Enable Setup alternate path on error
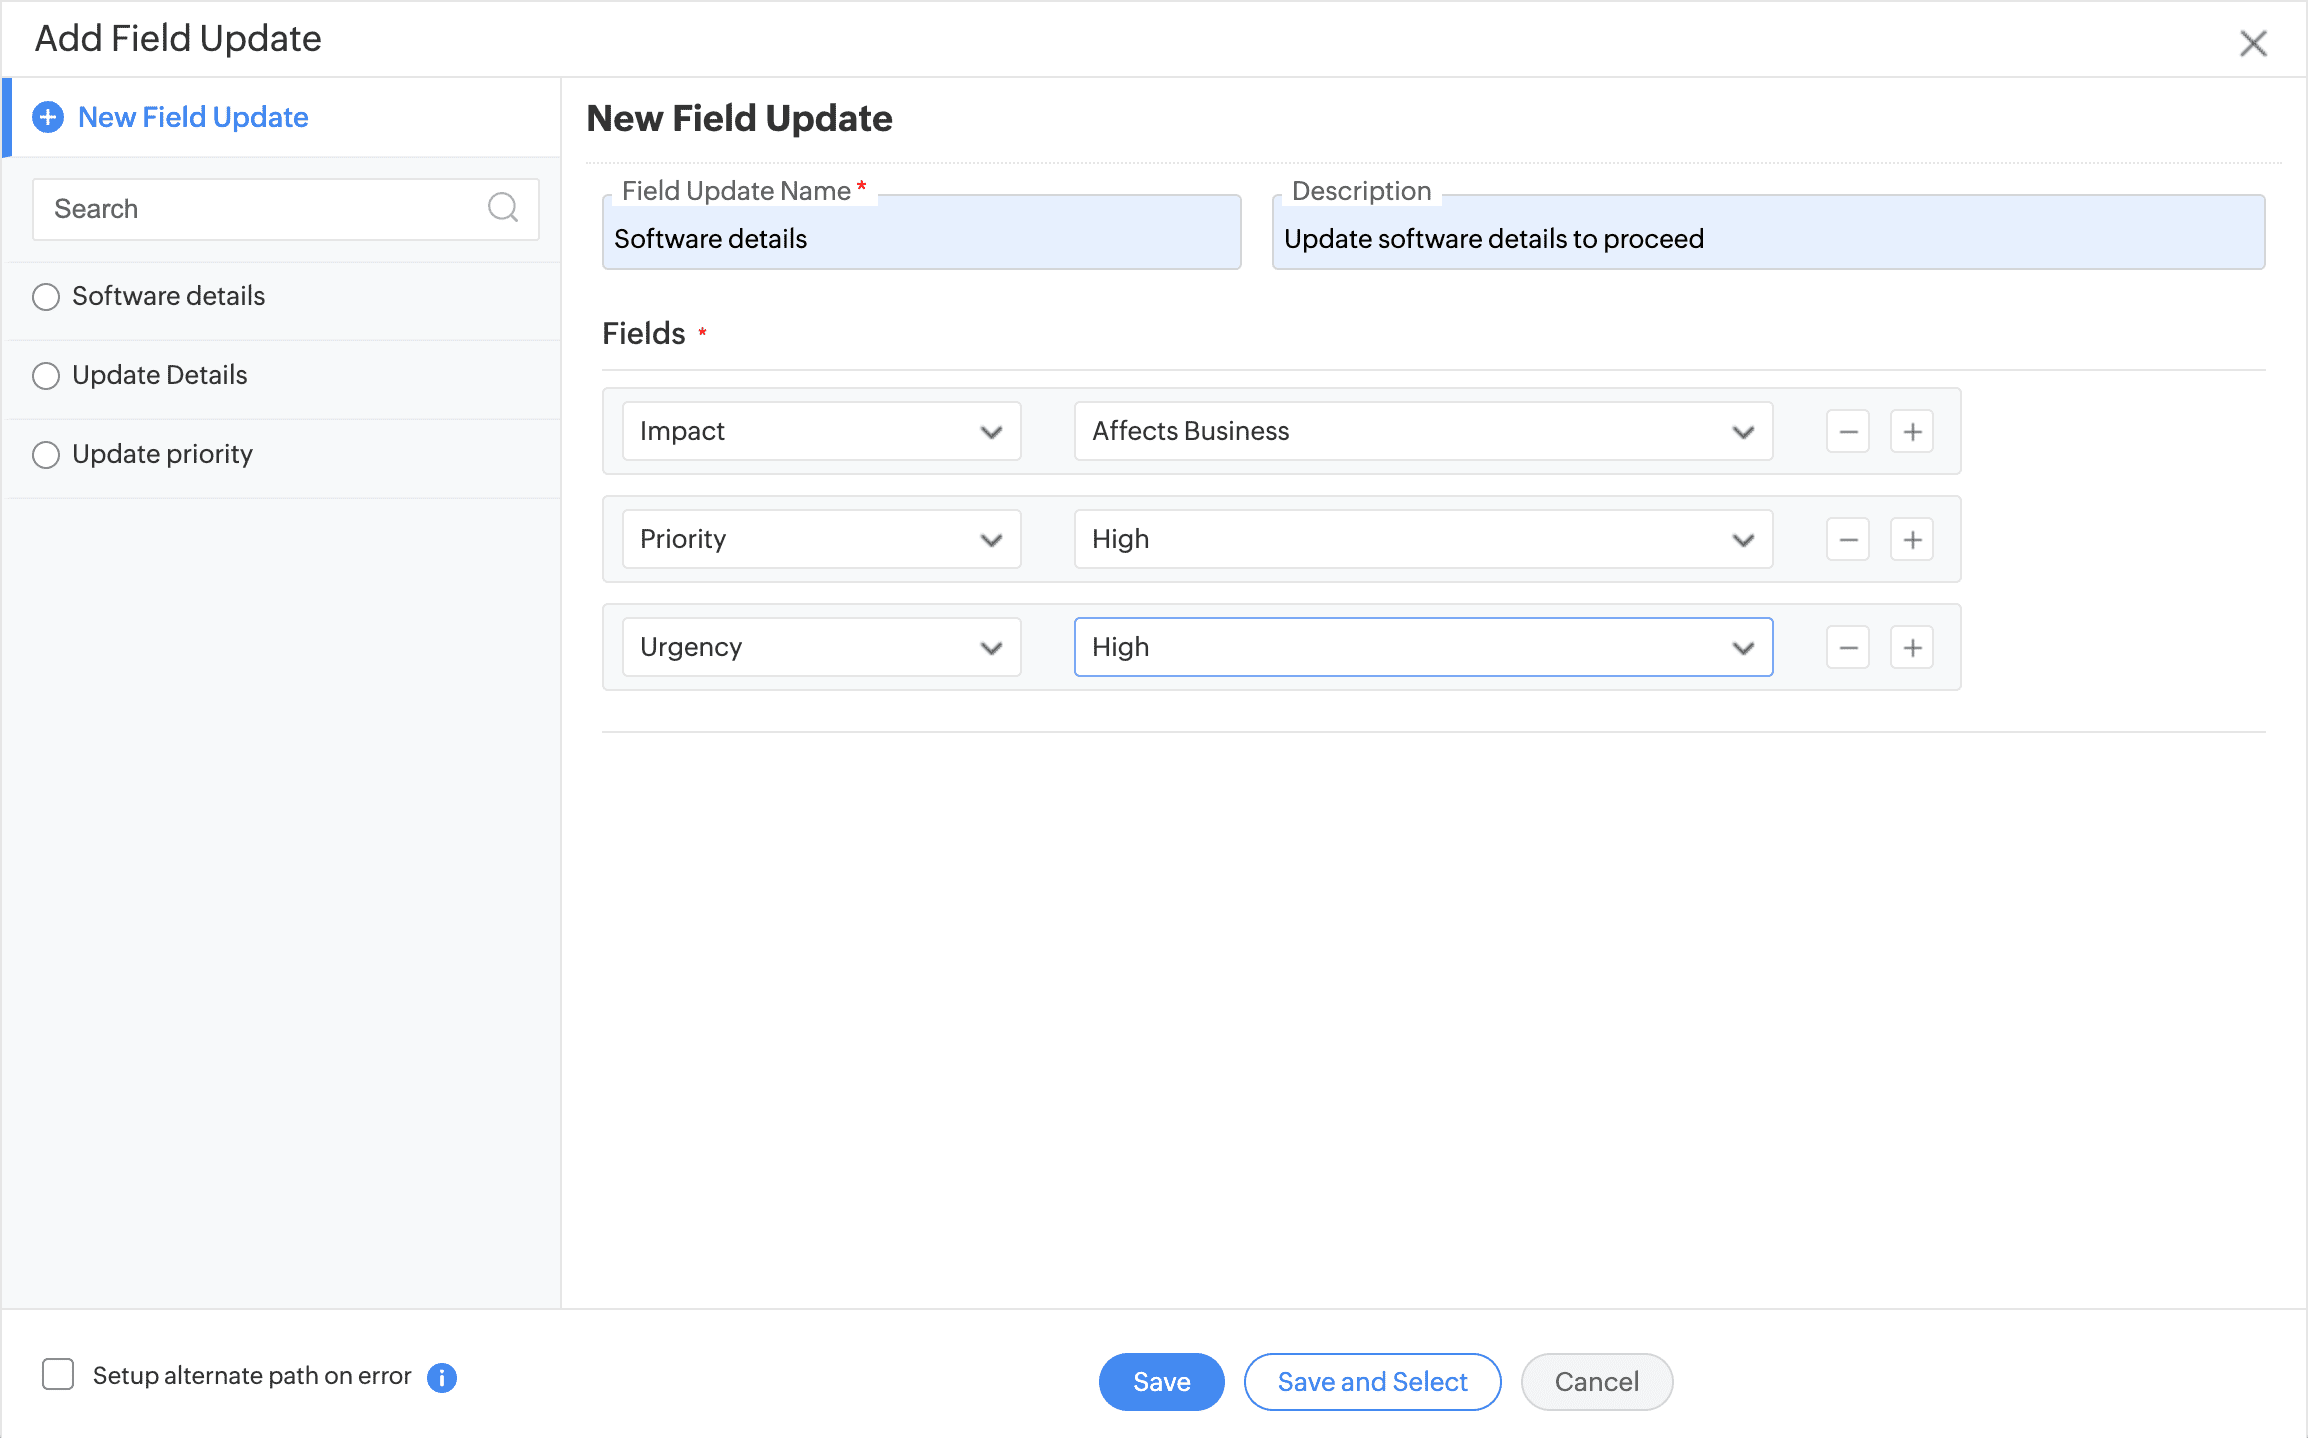The width and height of the screenshot is (2308, 1438). coord(58,1374)
